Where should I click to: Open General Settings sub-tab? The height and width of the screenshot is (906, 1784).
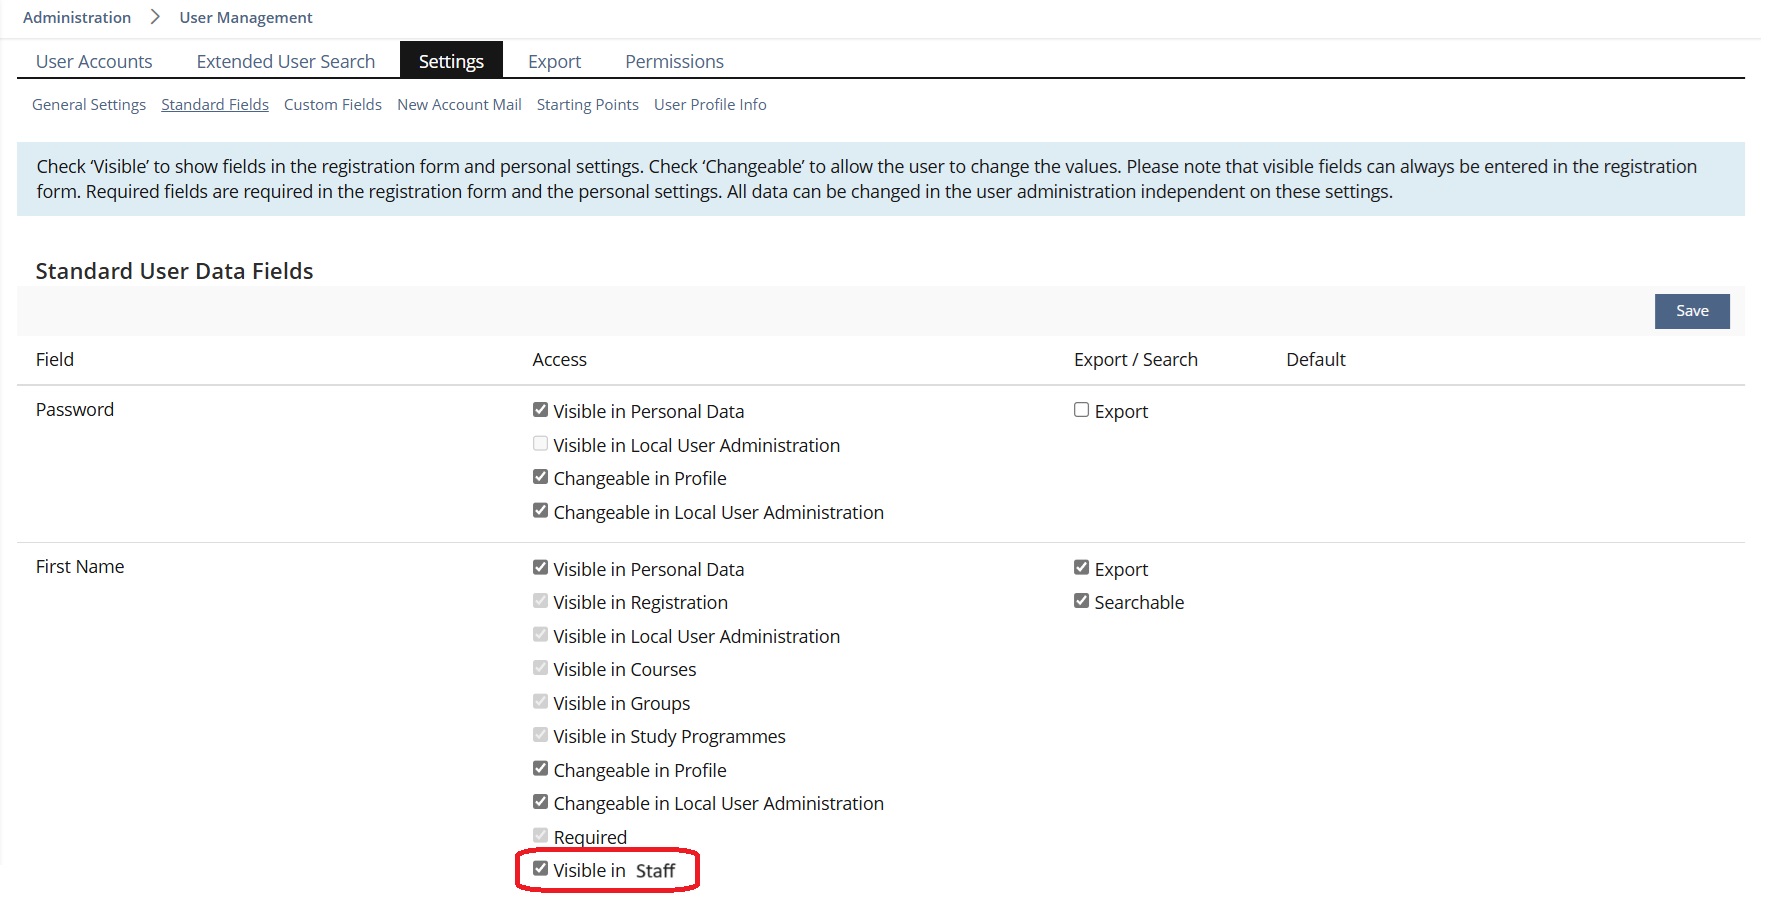pyautogui.click(x=89, y=105)
